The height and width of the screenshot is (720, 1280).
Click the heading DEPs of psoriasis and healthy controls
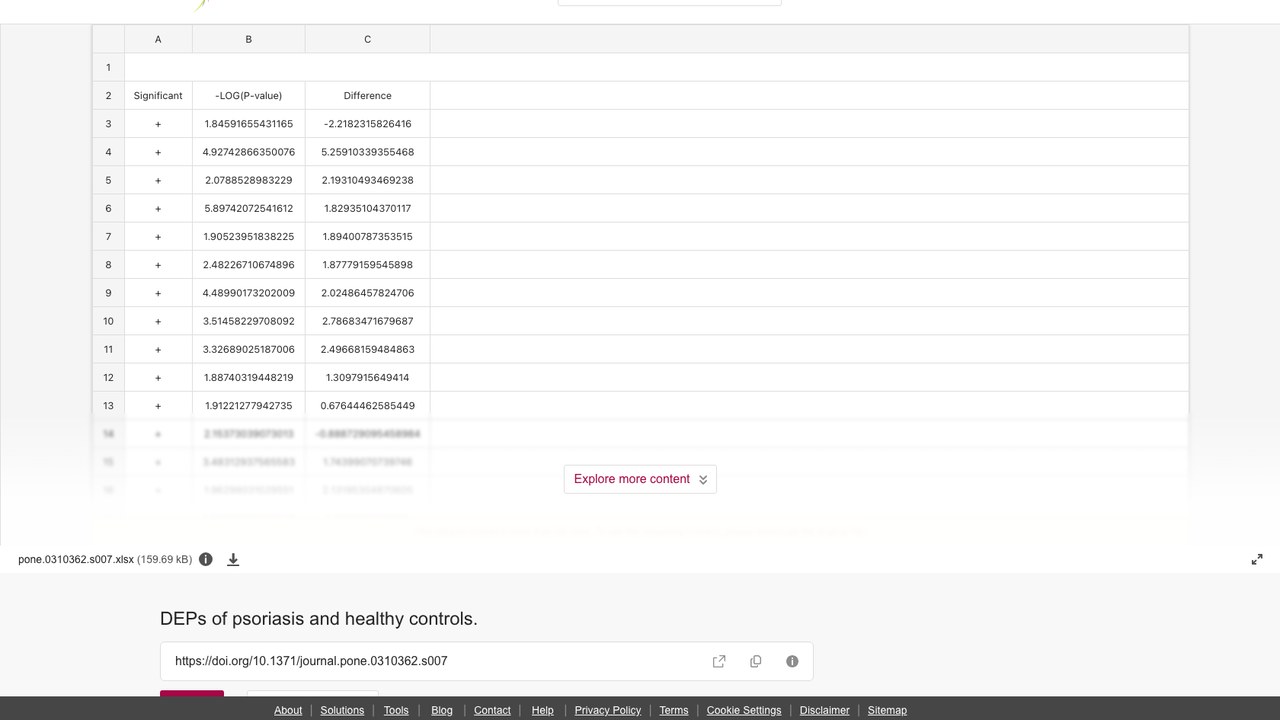click(x=319, y=619)
